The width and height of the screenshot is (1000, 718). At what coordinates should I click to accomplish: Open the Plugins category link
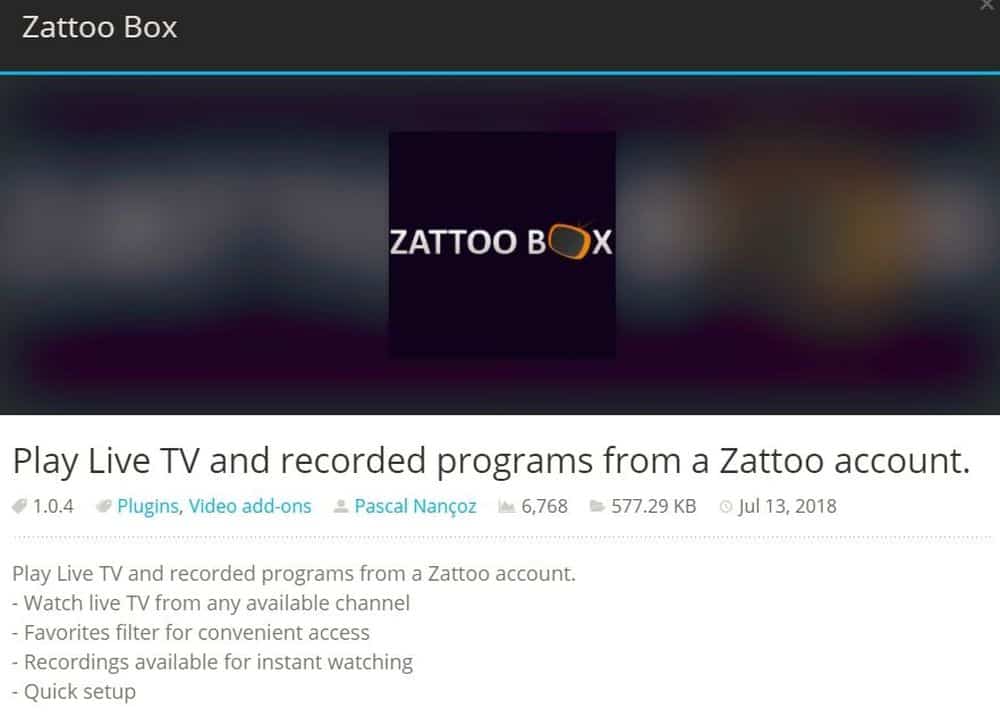(x=147, y=506)
